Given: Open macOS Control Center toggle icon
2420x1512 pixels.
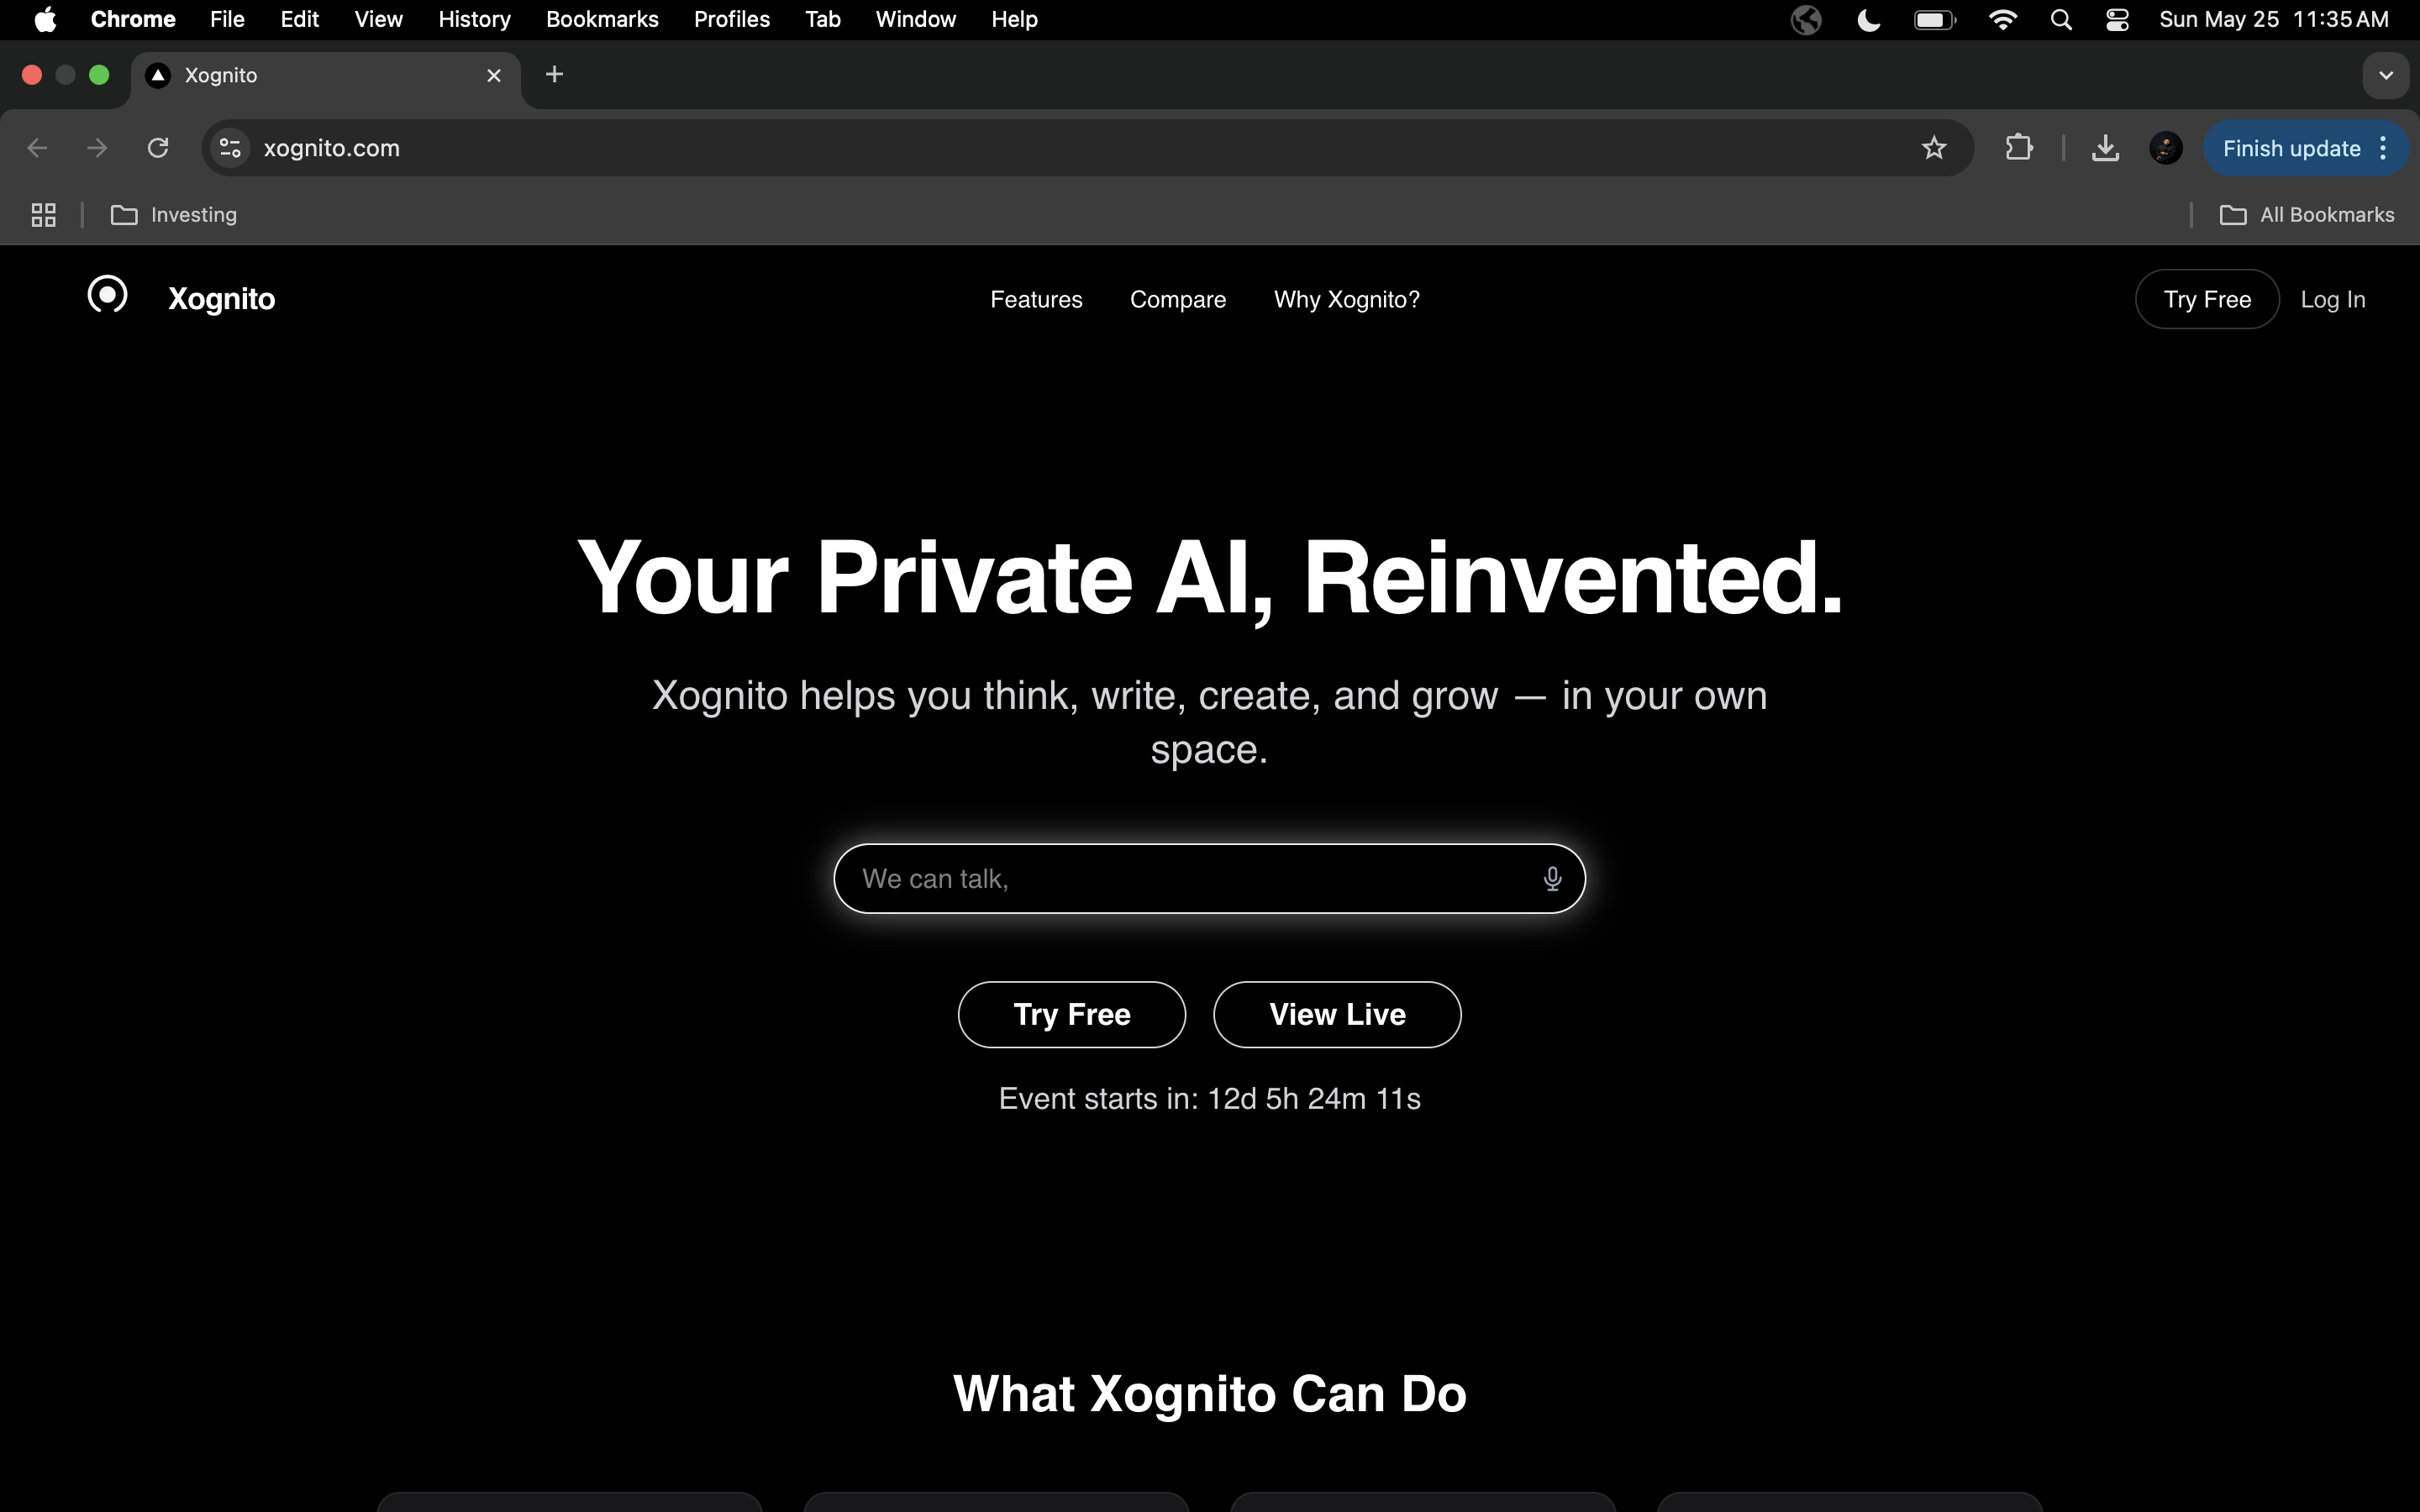Looking at the screenshot, I should pos(2117,20).
